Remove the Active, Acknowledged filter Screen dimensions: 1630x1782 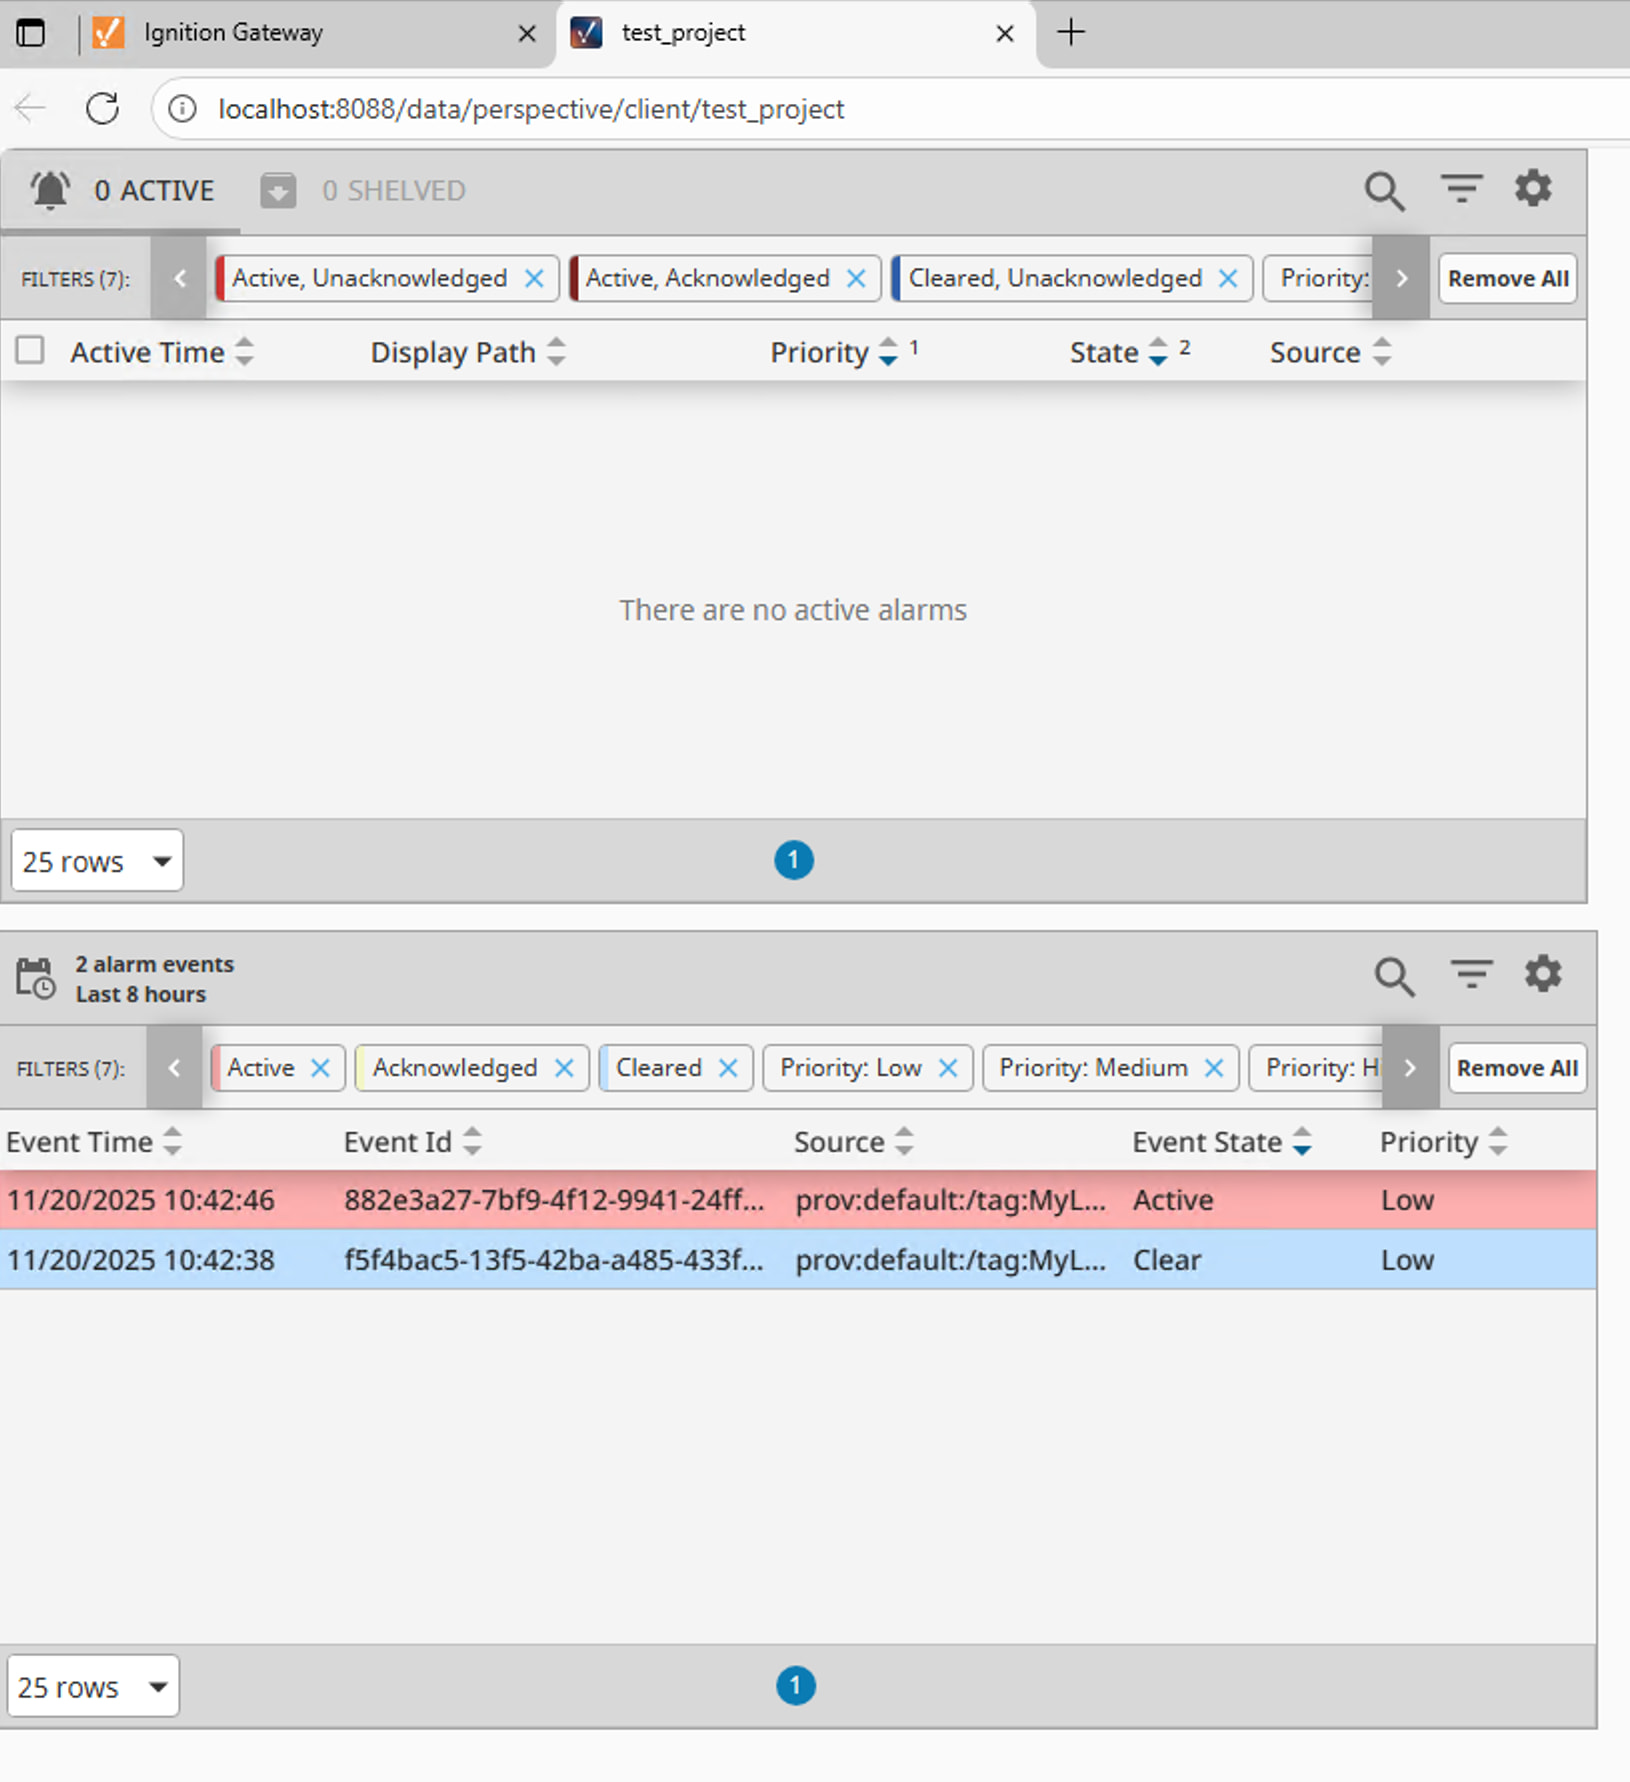[856, 278]
